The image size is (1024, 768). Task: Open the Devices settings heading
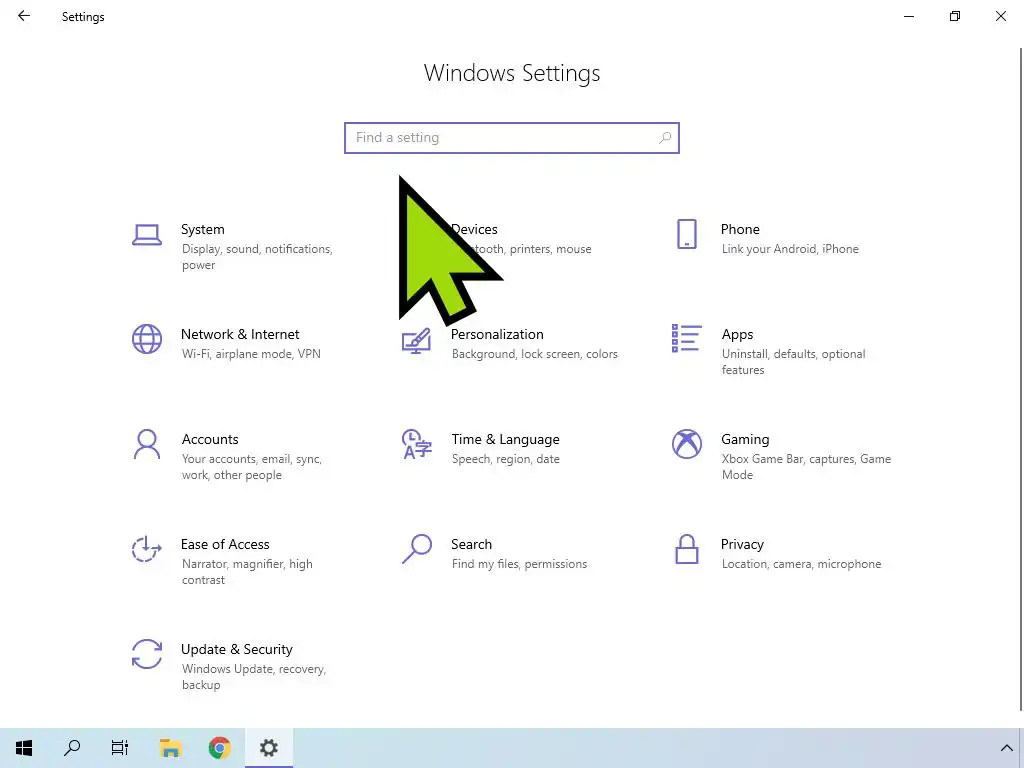click(474, 229)
